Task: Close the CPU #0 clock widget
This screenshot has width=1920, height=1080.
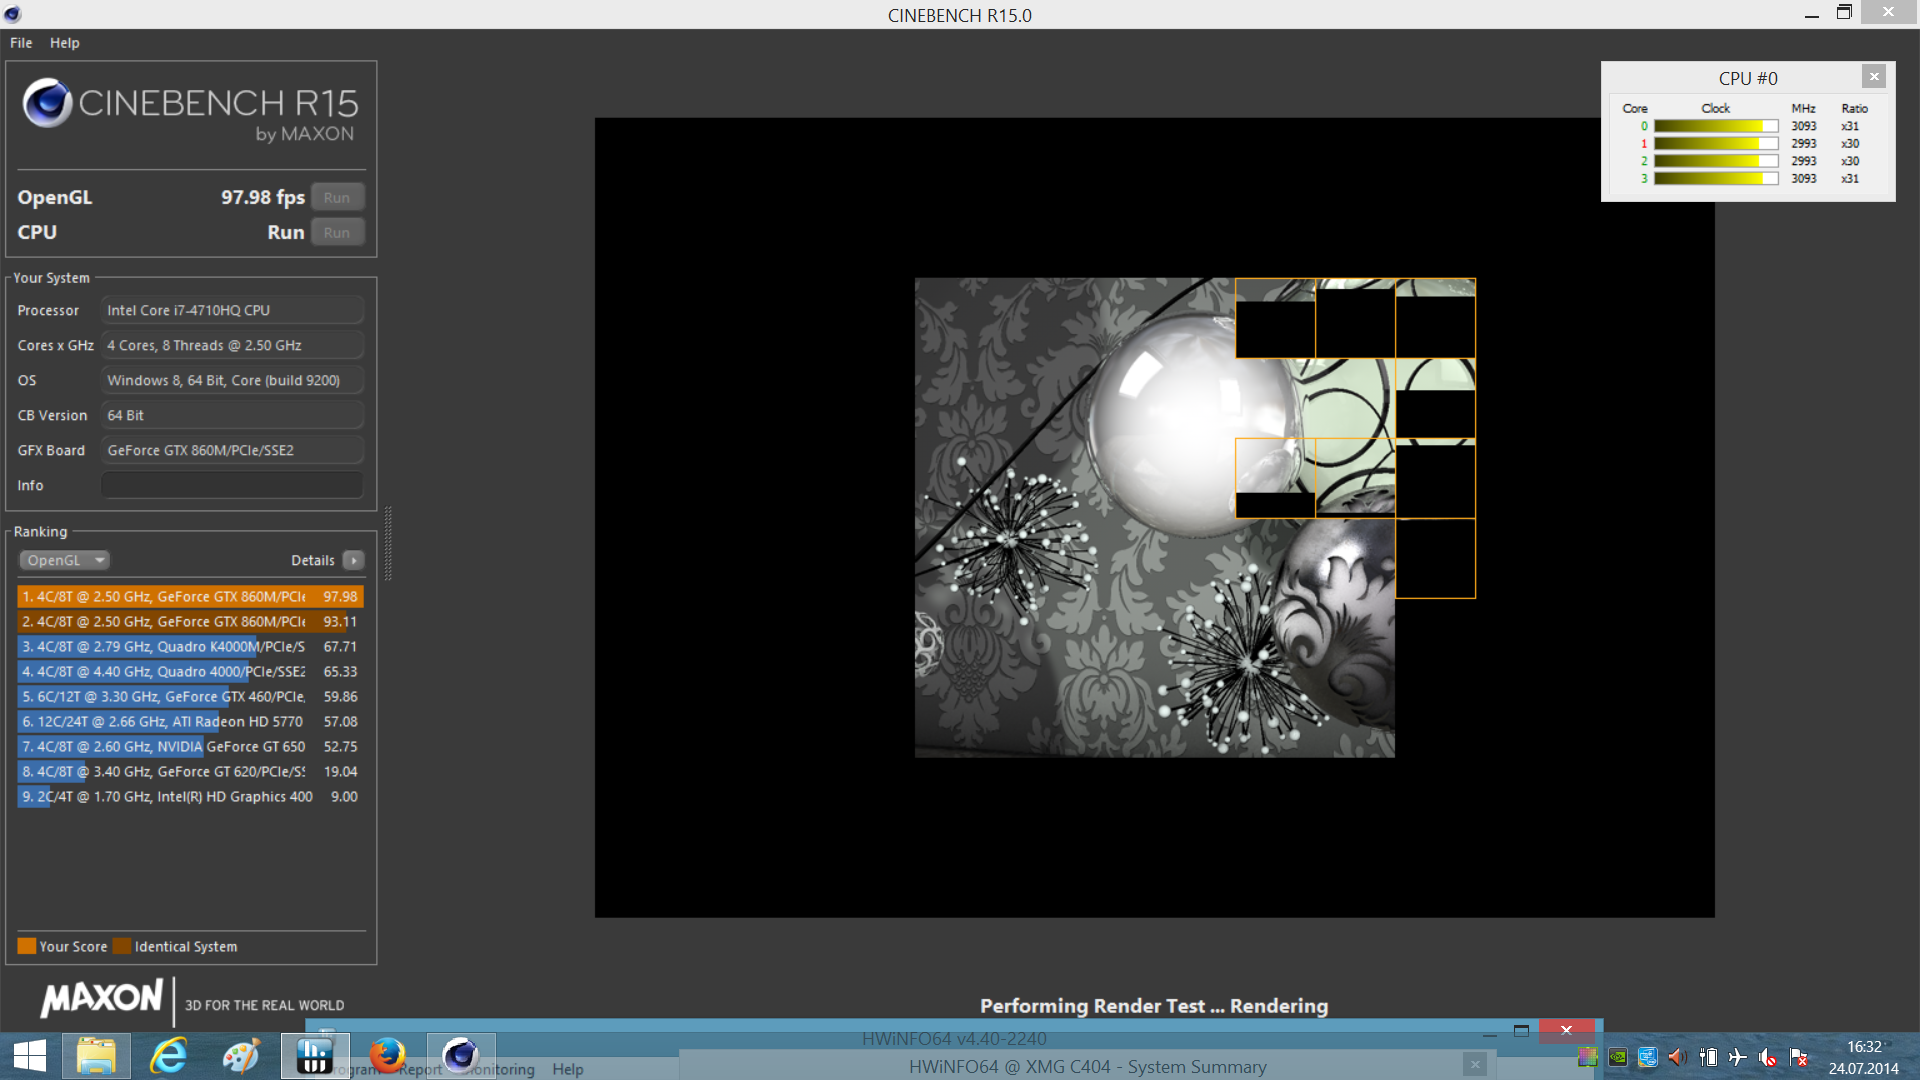Action: (x=1874, y=77)
